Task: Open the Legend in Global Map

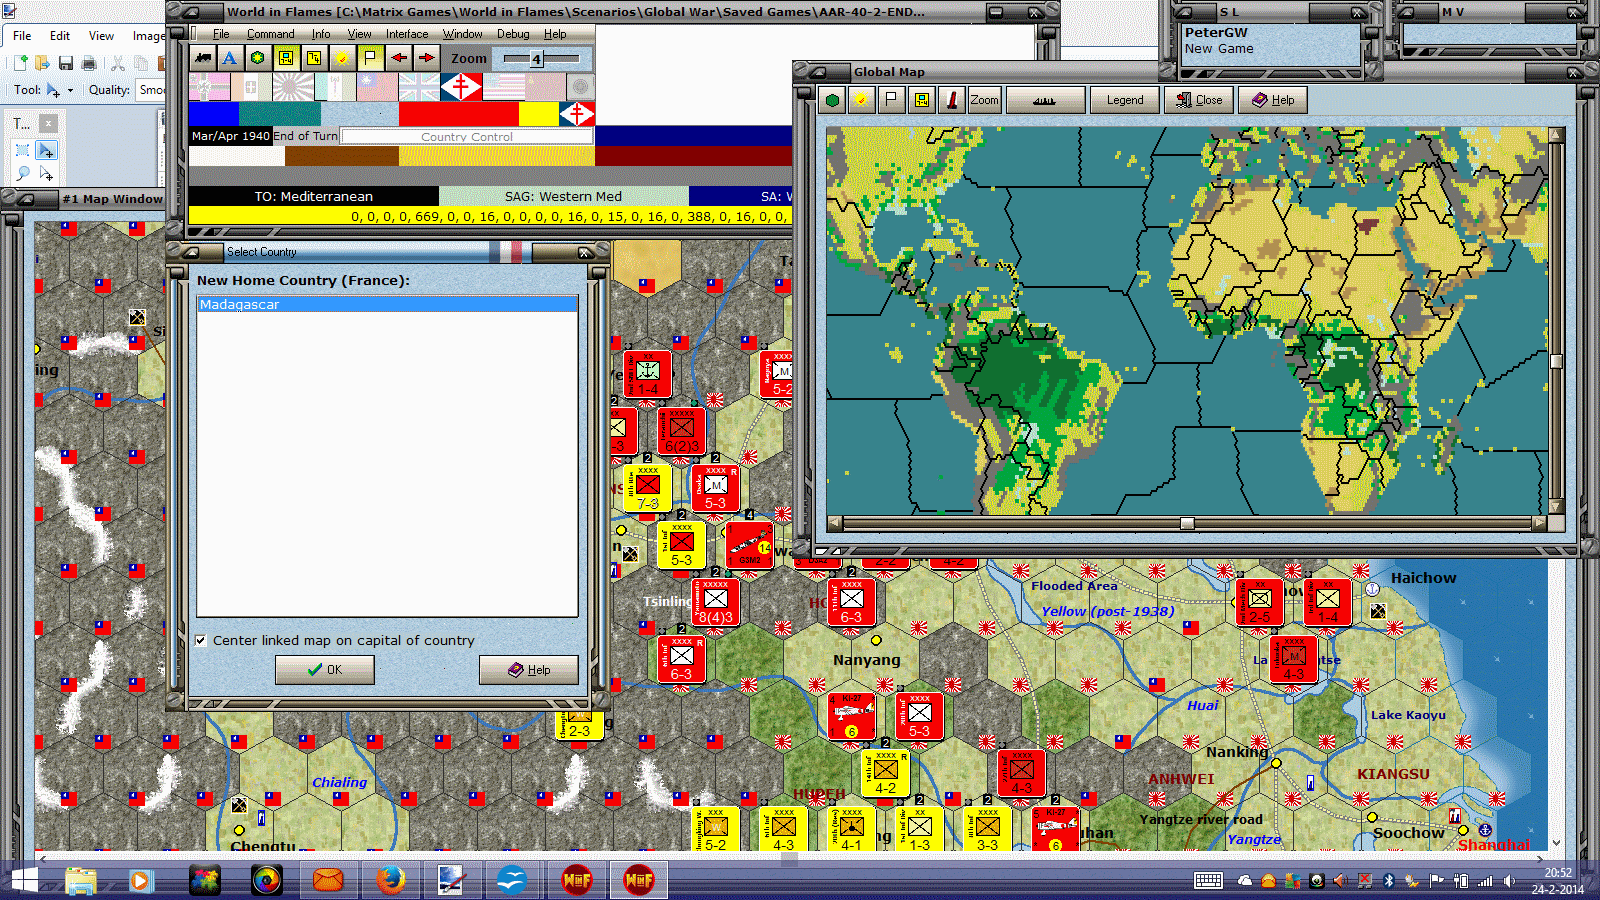Action: coord(1125,100)
